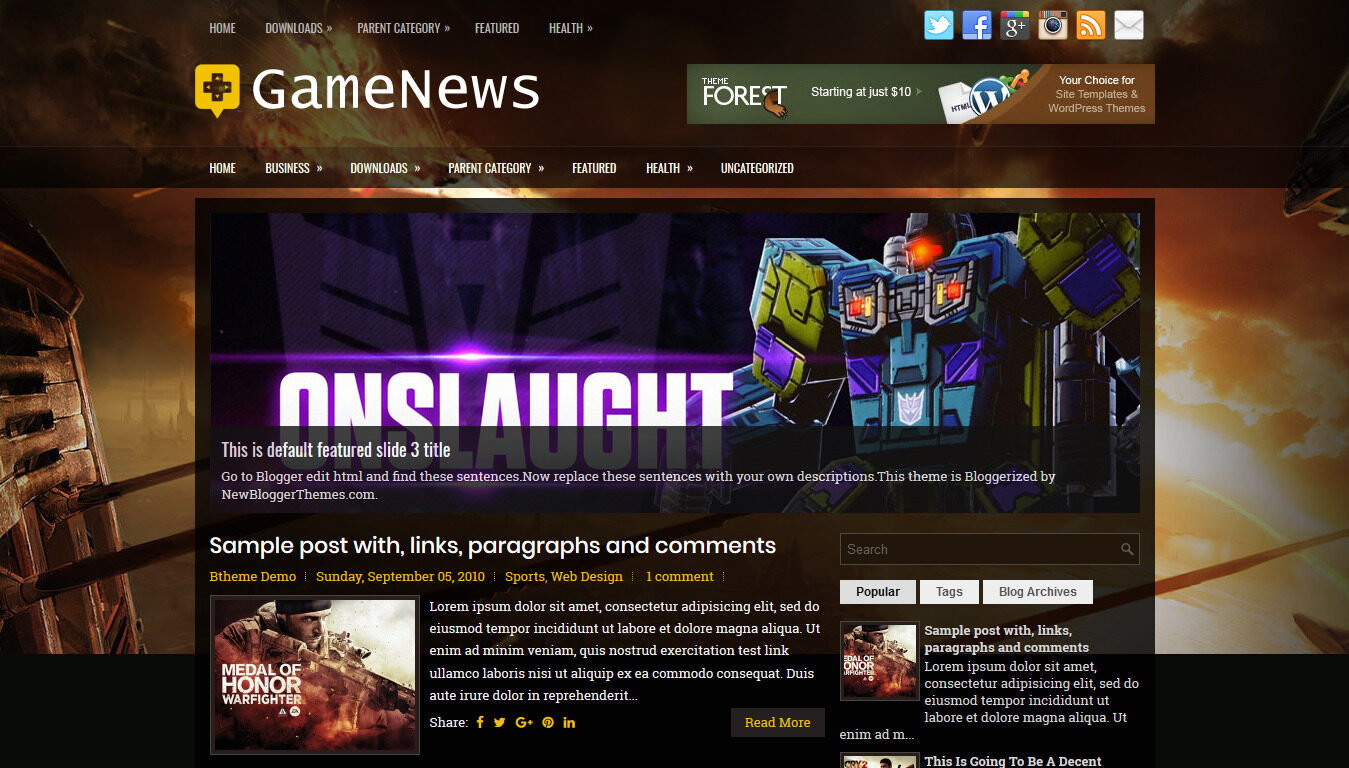
Task: Expand Downloads in main navigation
Action: tap(384, 168)
